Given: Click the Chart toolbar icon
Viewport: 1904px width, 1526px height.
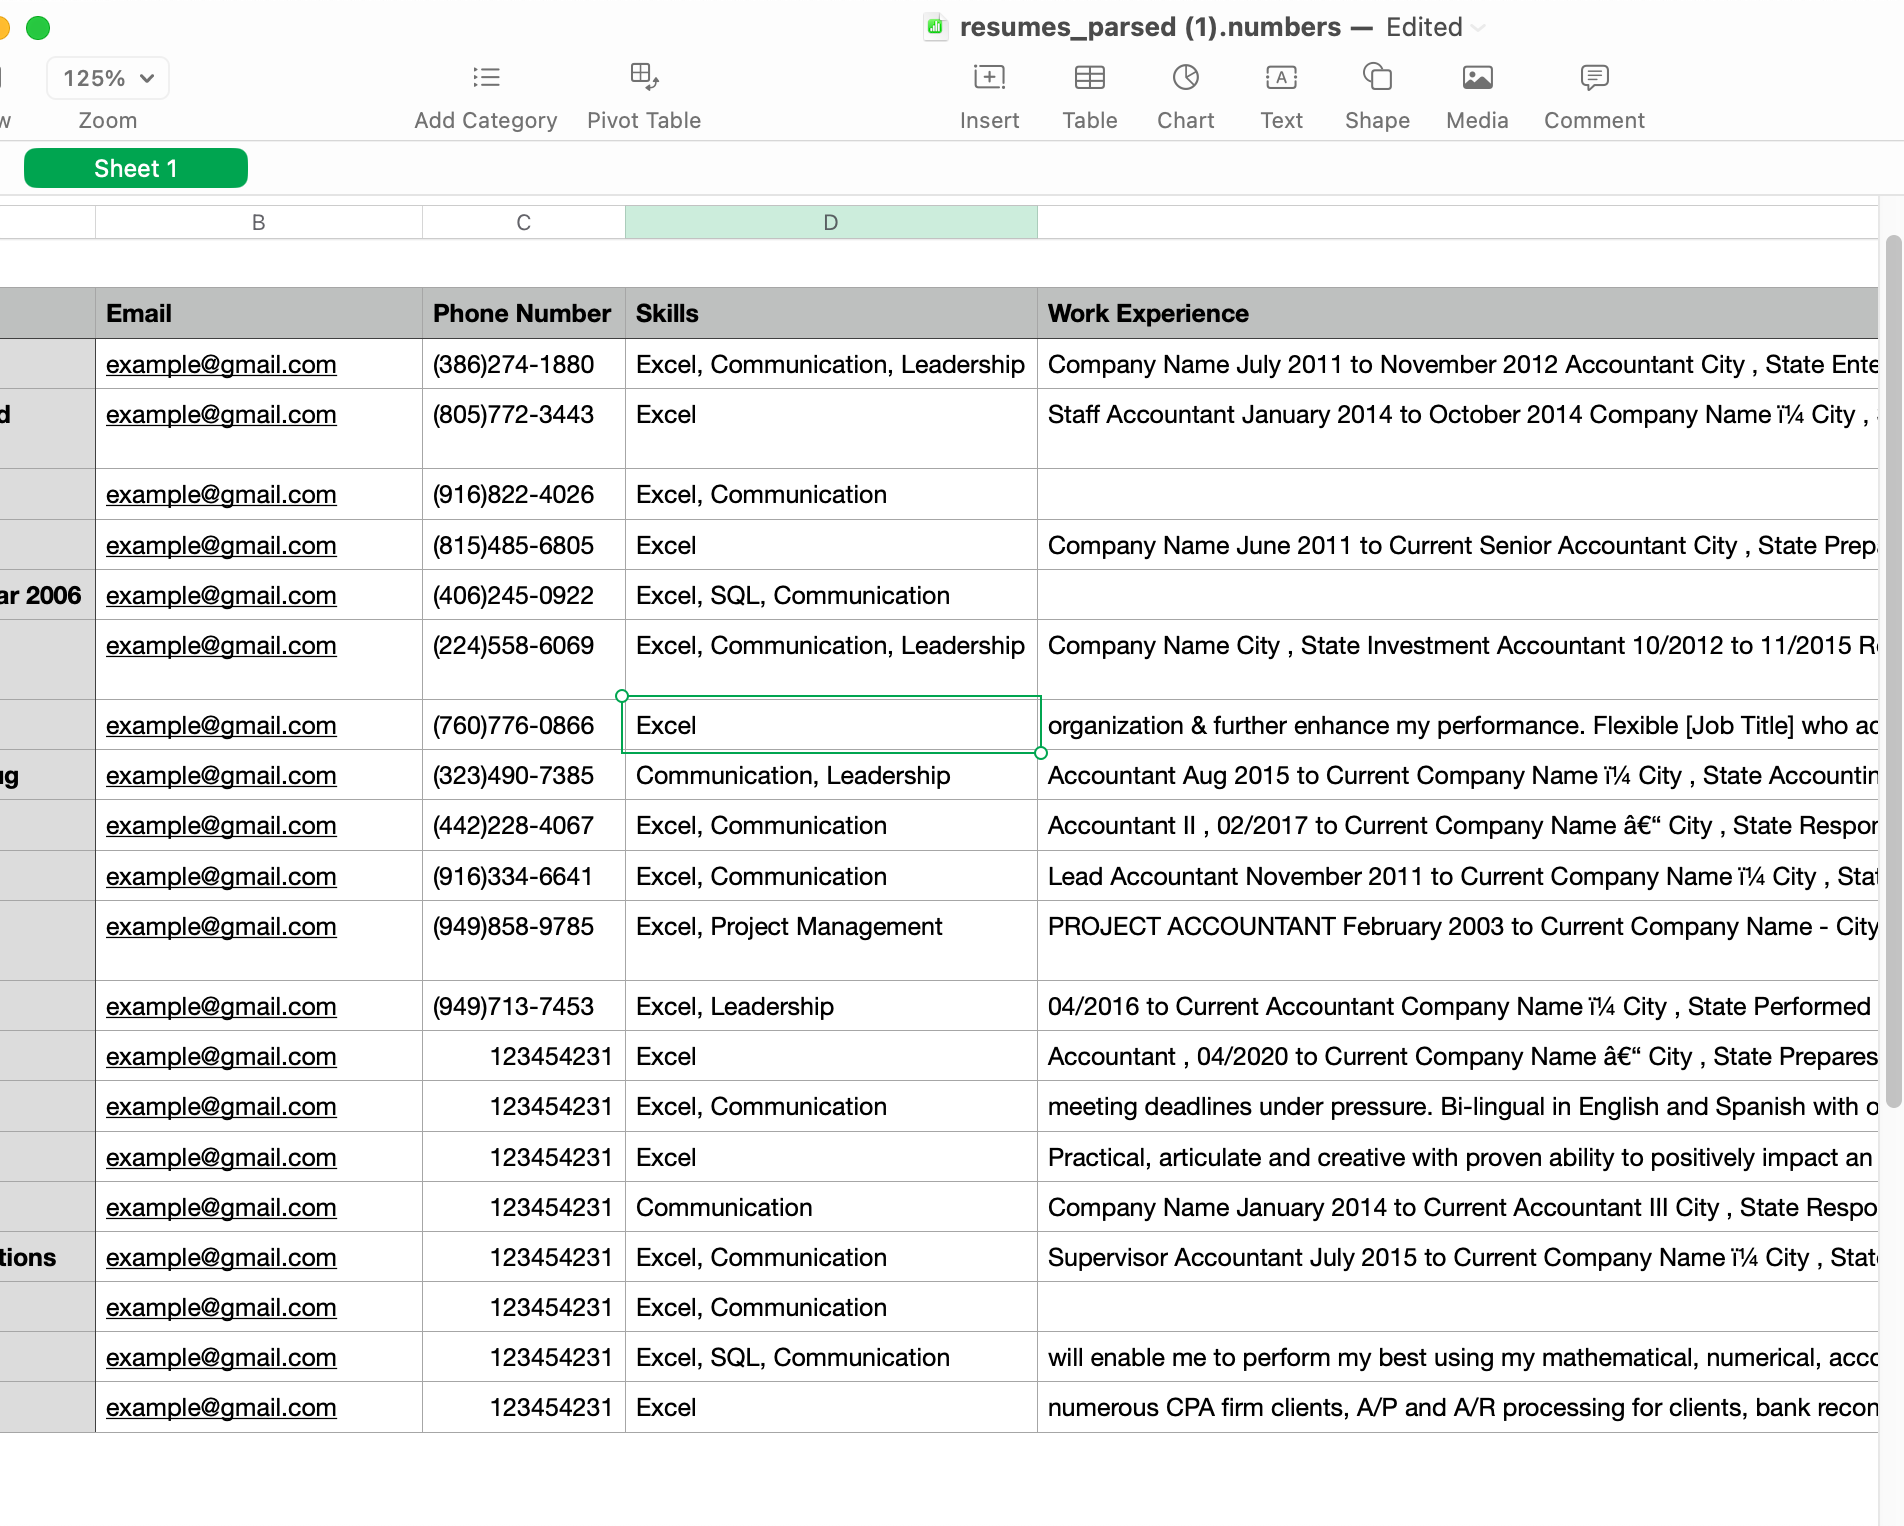Looking at the screenshot, I should (x=1185, y=77).
